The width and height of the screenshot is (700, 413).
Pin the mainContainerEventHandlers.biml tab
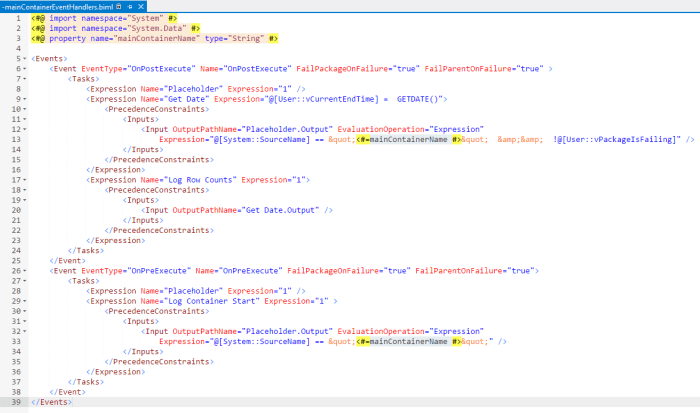130,7
